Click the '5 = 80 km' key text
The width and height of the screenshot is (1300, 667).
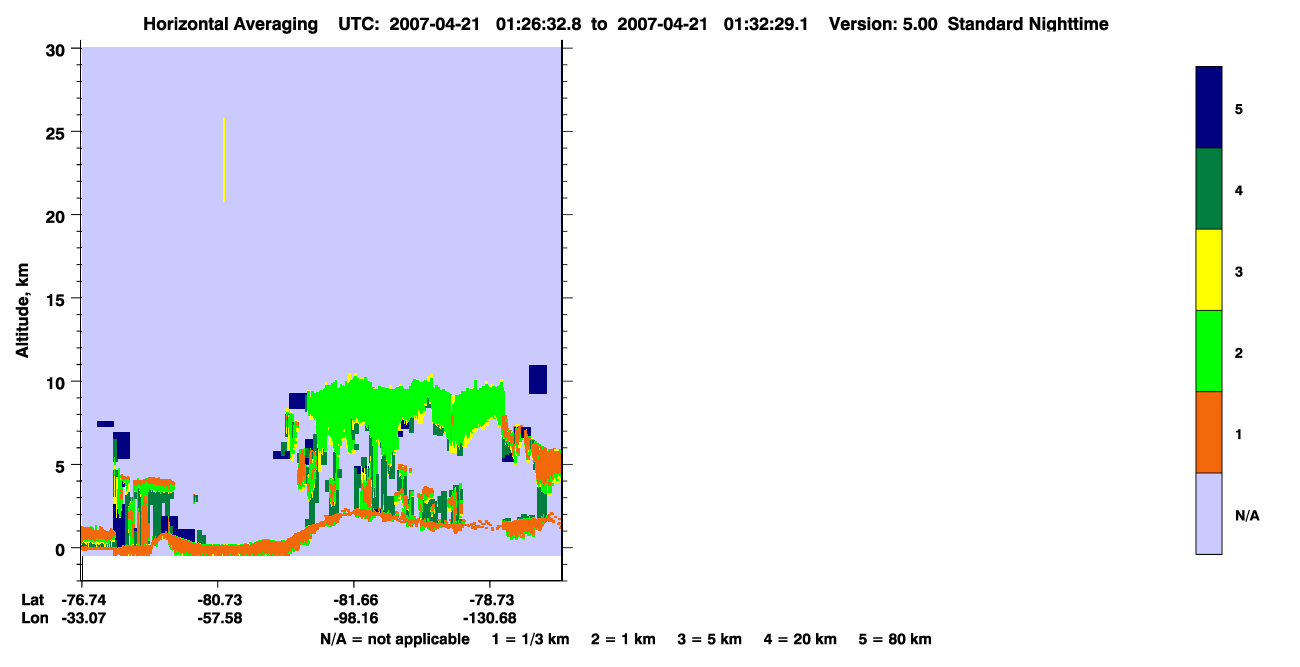click(x=895, y=639)
